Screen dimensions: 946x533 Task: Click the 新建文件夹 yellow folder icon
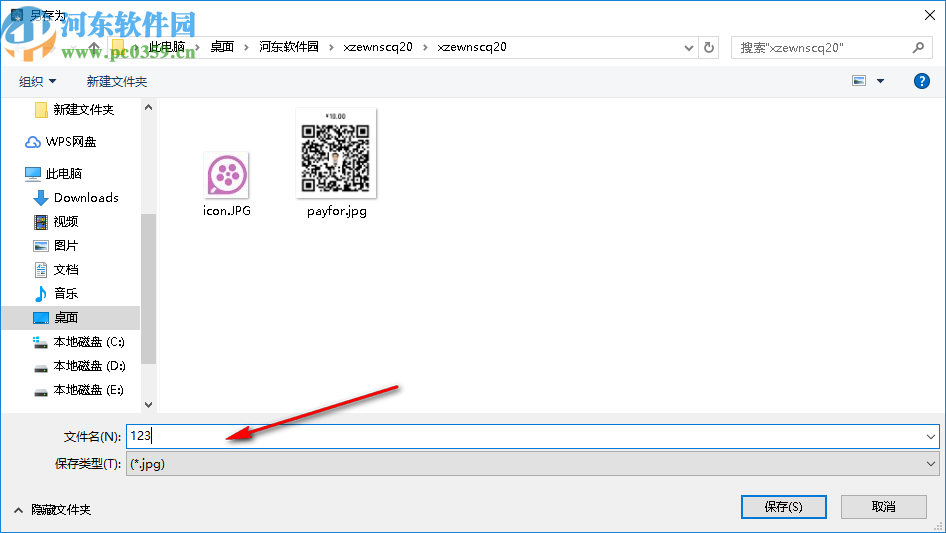(x=40, y=110)
